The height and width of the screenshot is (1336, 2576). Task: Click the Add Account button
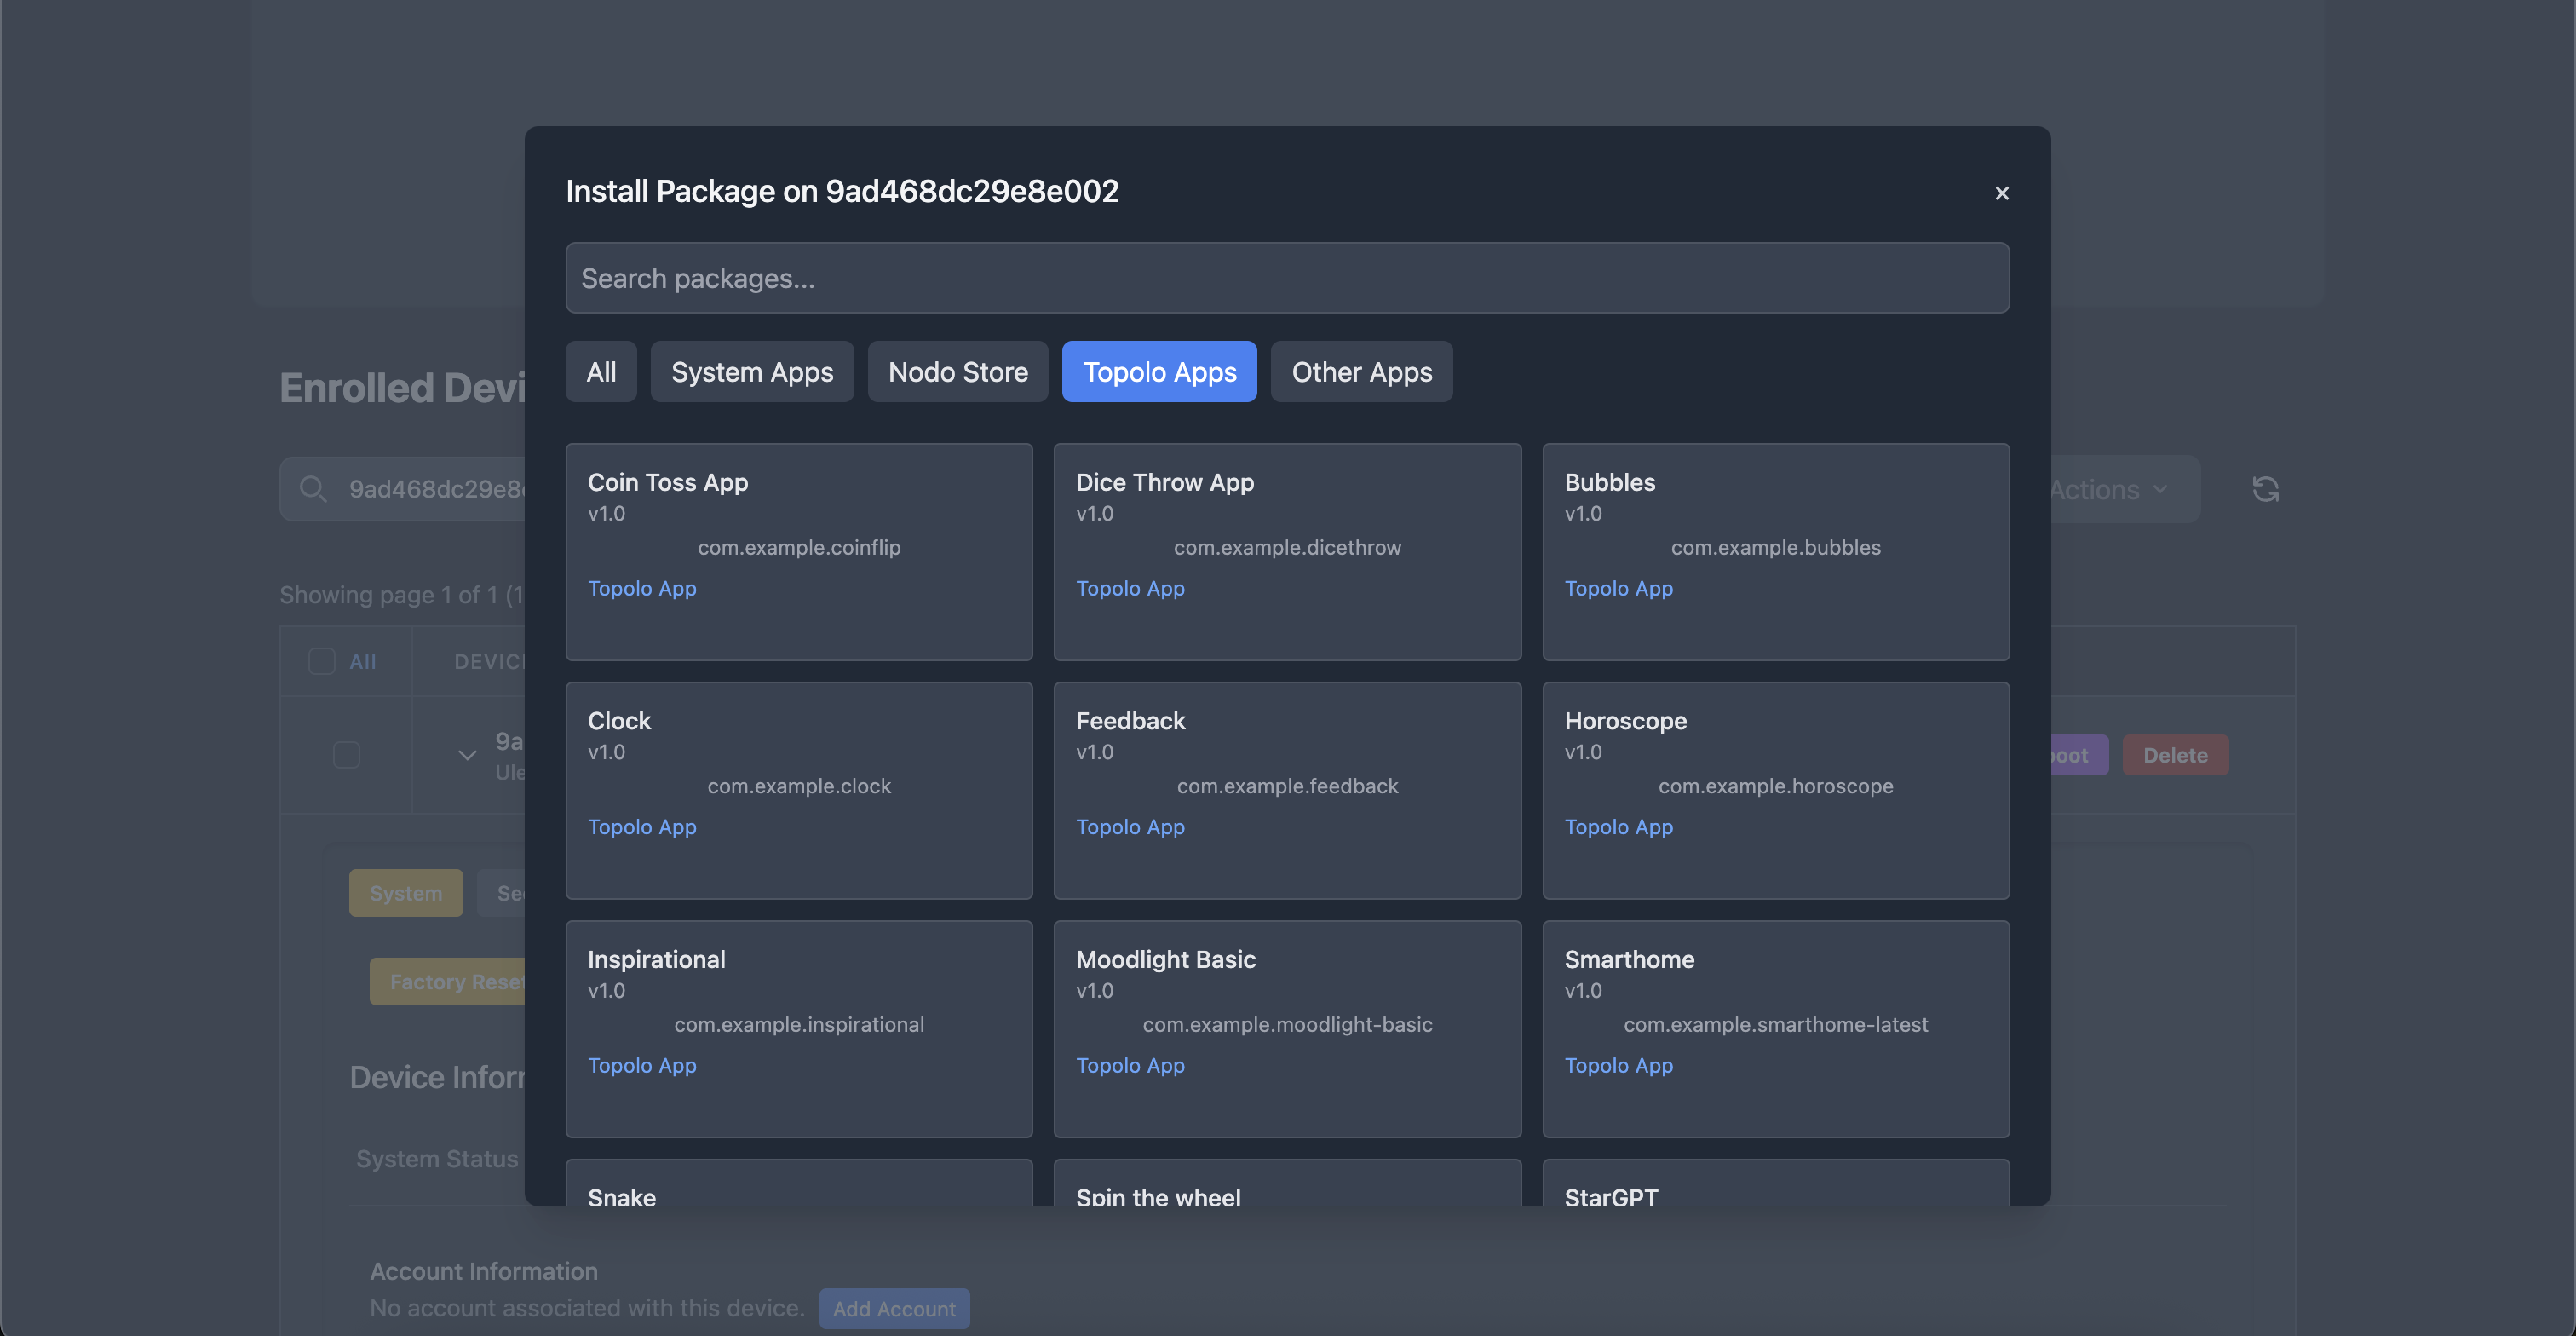pos(894,1308)
